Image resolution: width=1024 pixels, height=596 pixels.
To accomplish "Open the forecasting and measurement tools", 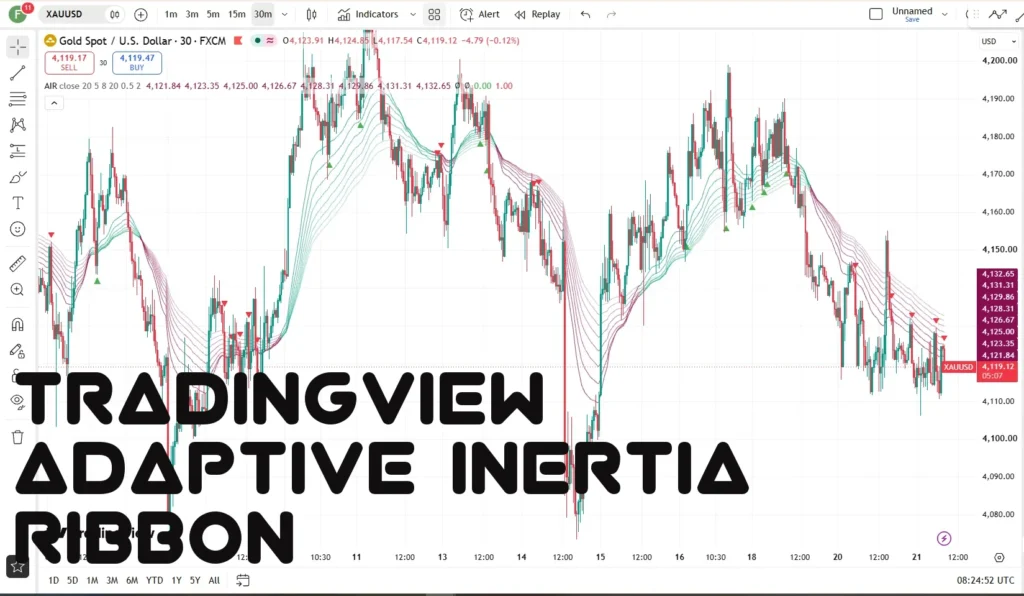I will 18,151.
